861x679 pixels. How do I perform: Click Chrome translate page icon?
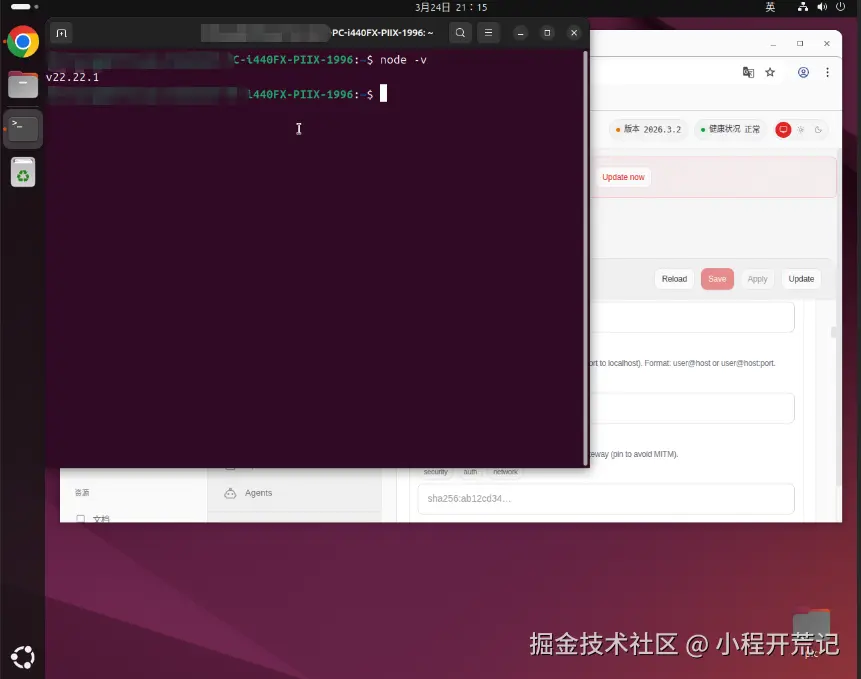748,72
